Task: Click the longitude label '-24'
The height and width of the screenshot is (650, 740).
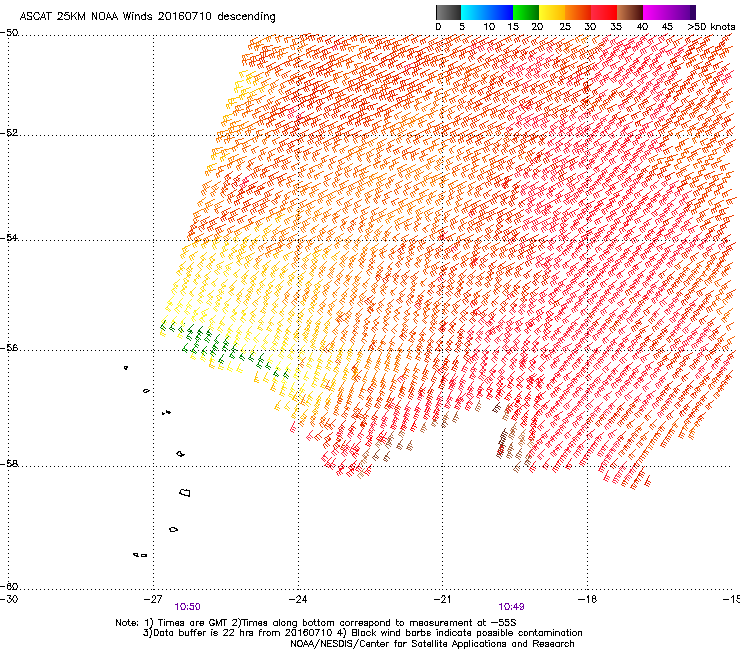Action: point(298,599)
